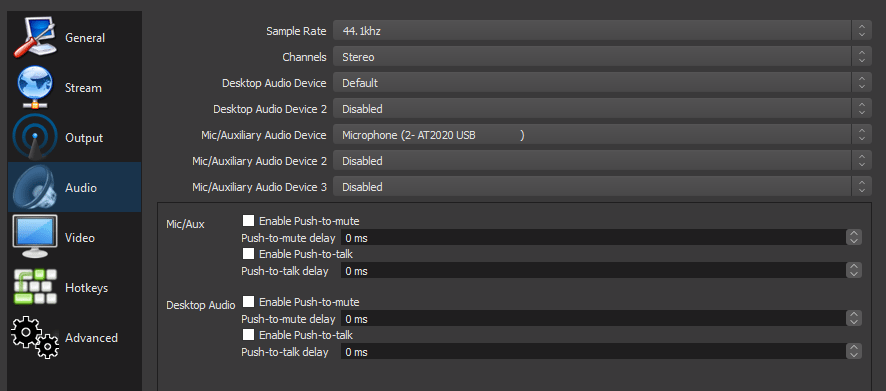
Task: Open the Desktop Audio Device 2 dropdown
Action: coord(602,108)
